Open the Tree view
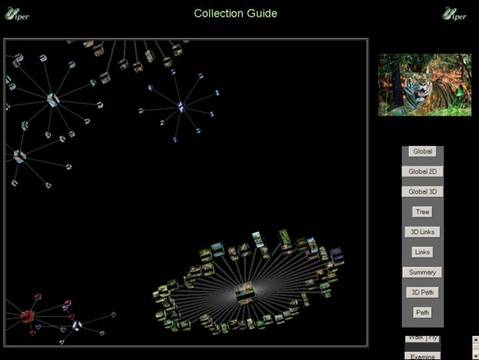The image size is (479, 360). click(x=422, y=212)
